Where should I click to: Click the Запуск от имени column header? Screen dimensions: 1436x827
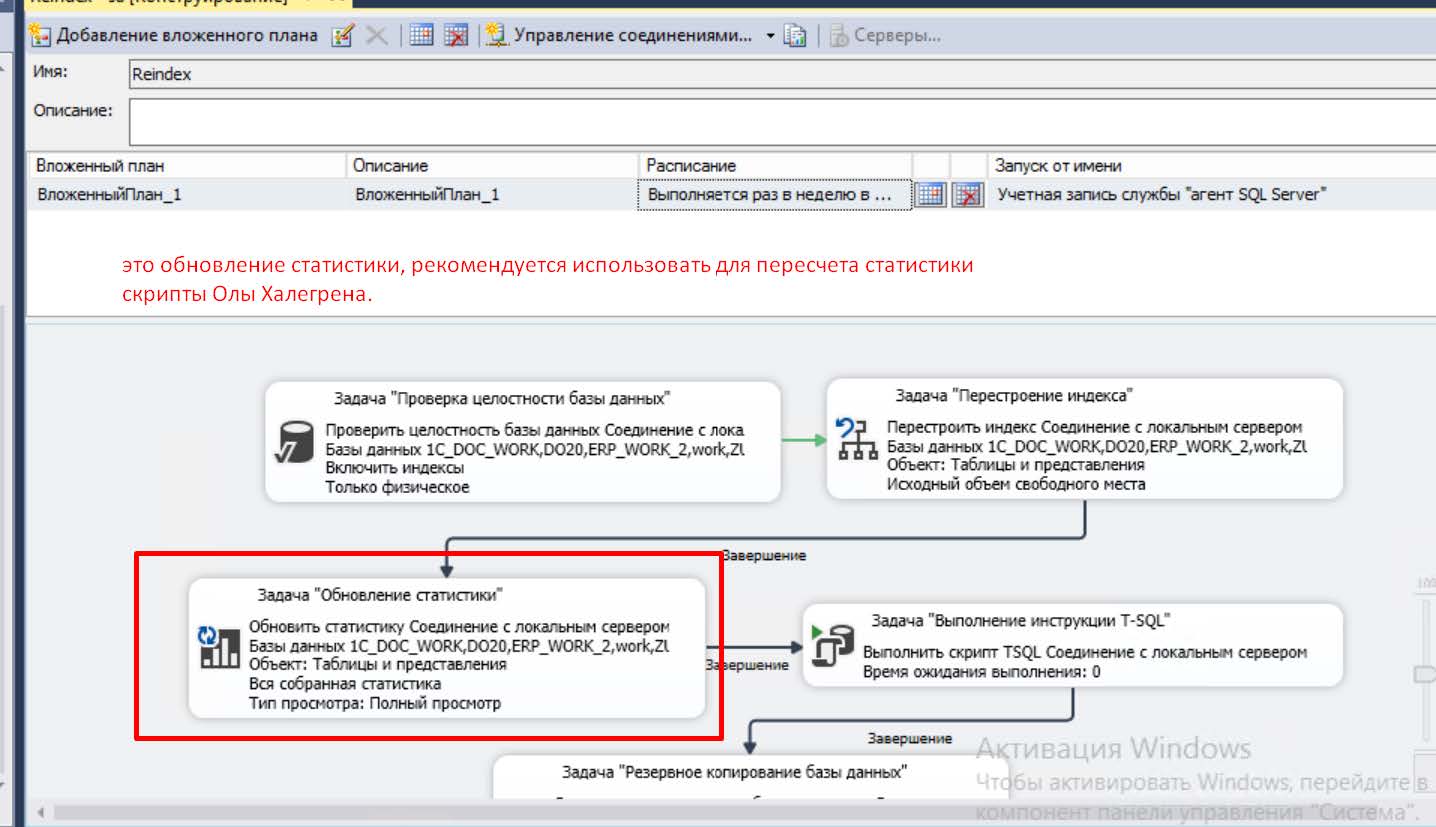coord(1212,166)
